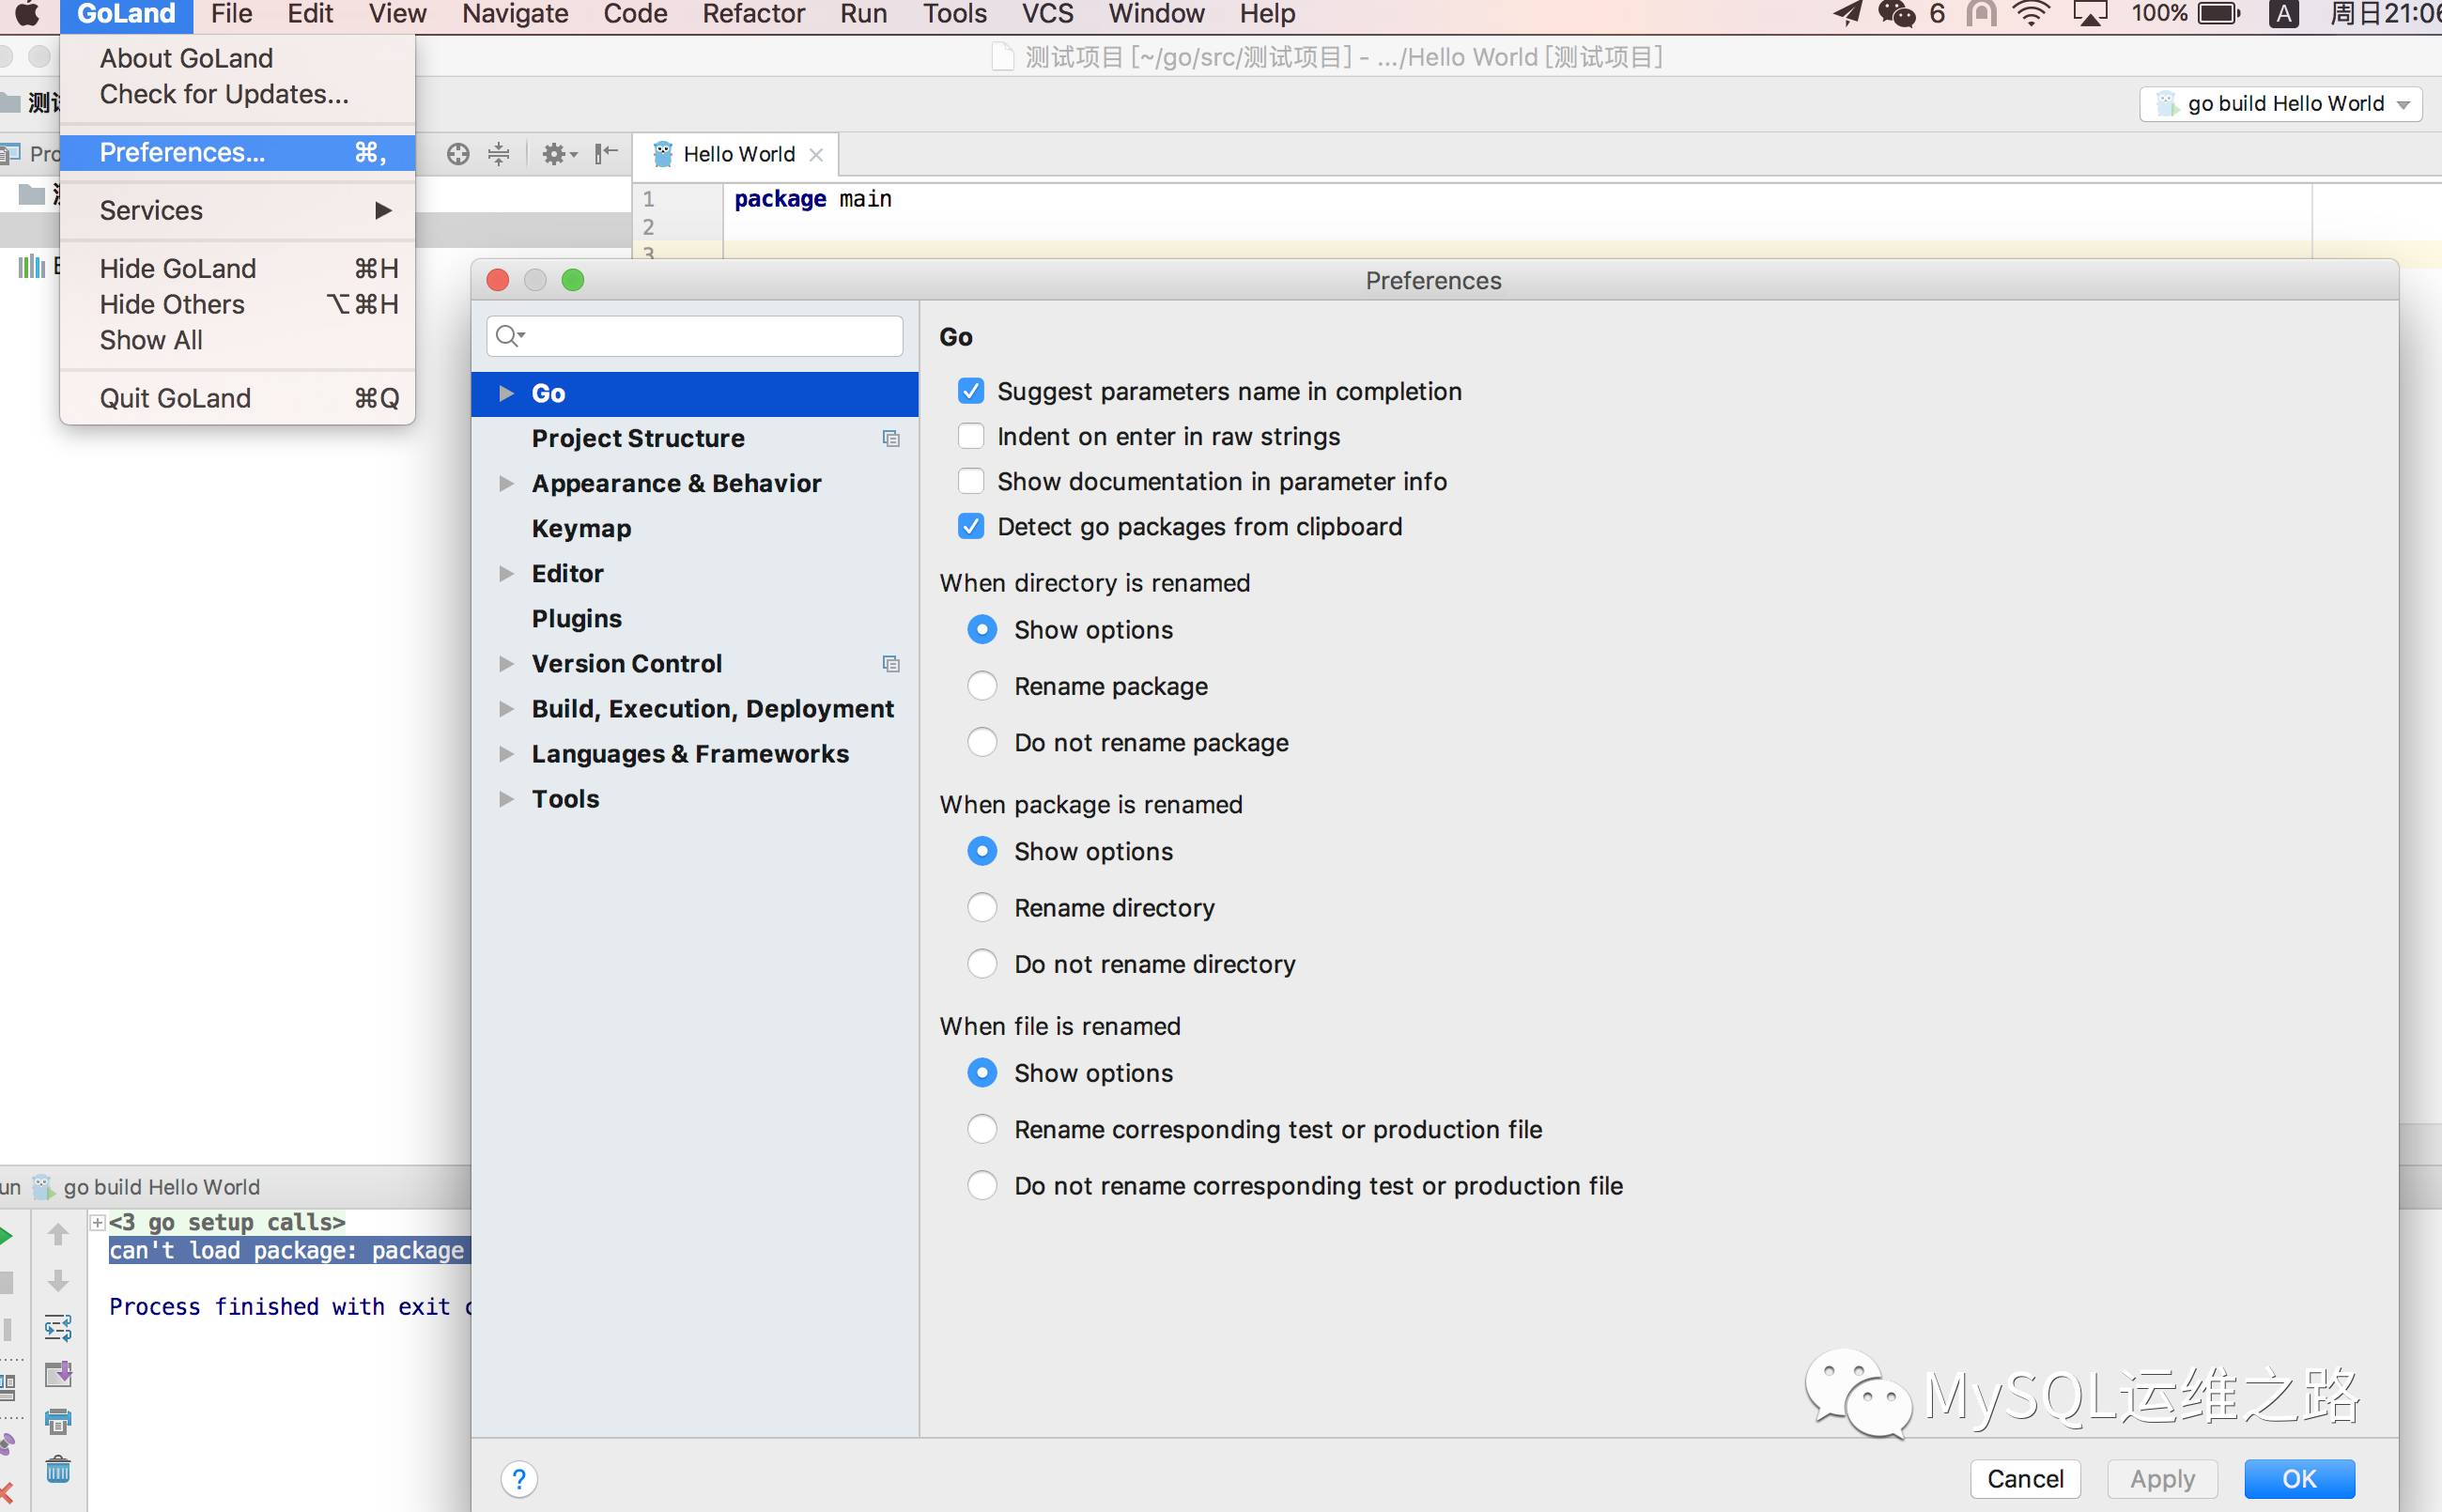Uncheck Suggest parameters name in completion
This screenshot has width=2442, height=1512.
tap(971, 391)
